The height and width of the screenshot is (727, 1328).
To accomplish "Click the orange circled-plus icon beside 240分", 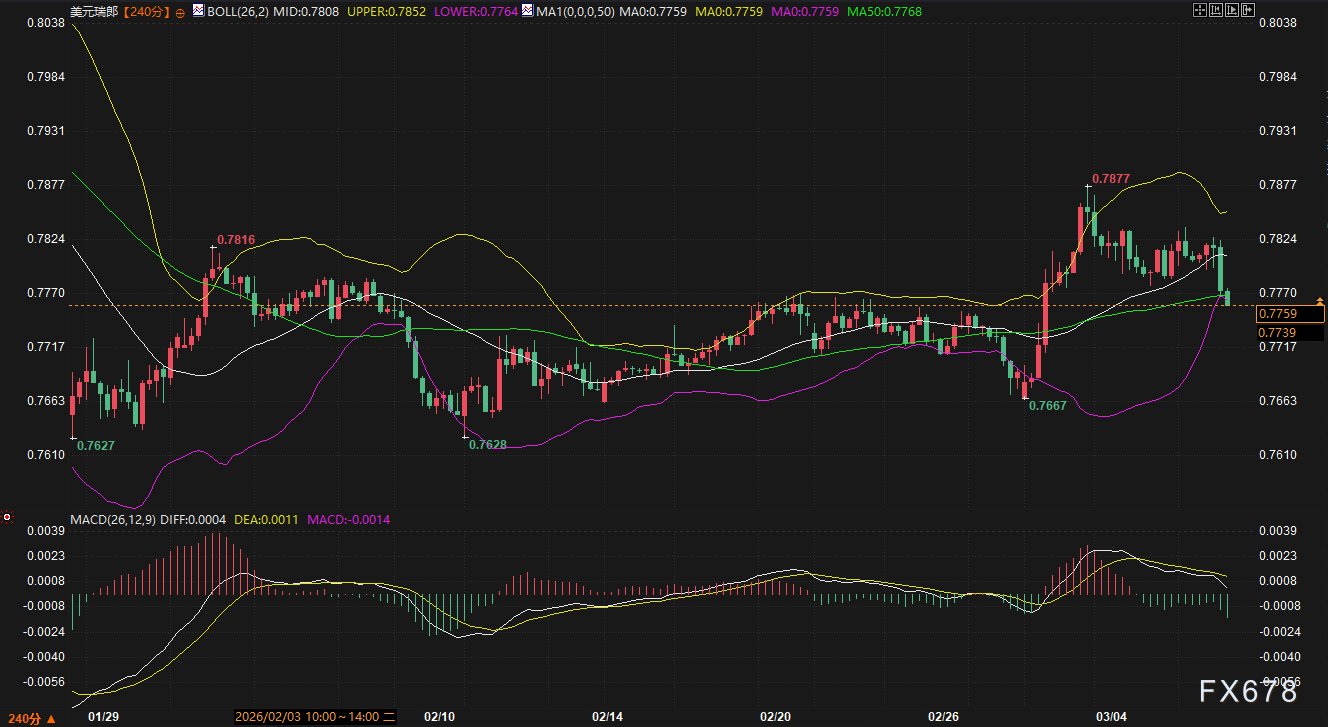I will (x=178, y=12).
